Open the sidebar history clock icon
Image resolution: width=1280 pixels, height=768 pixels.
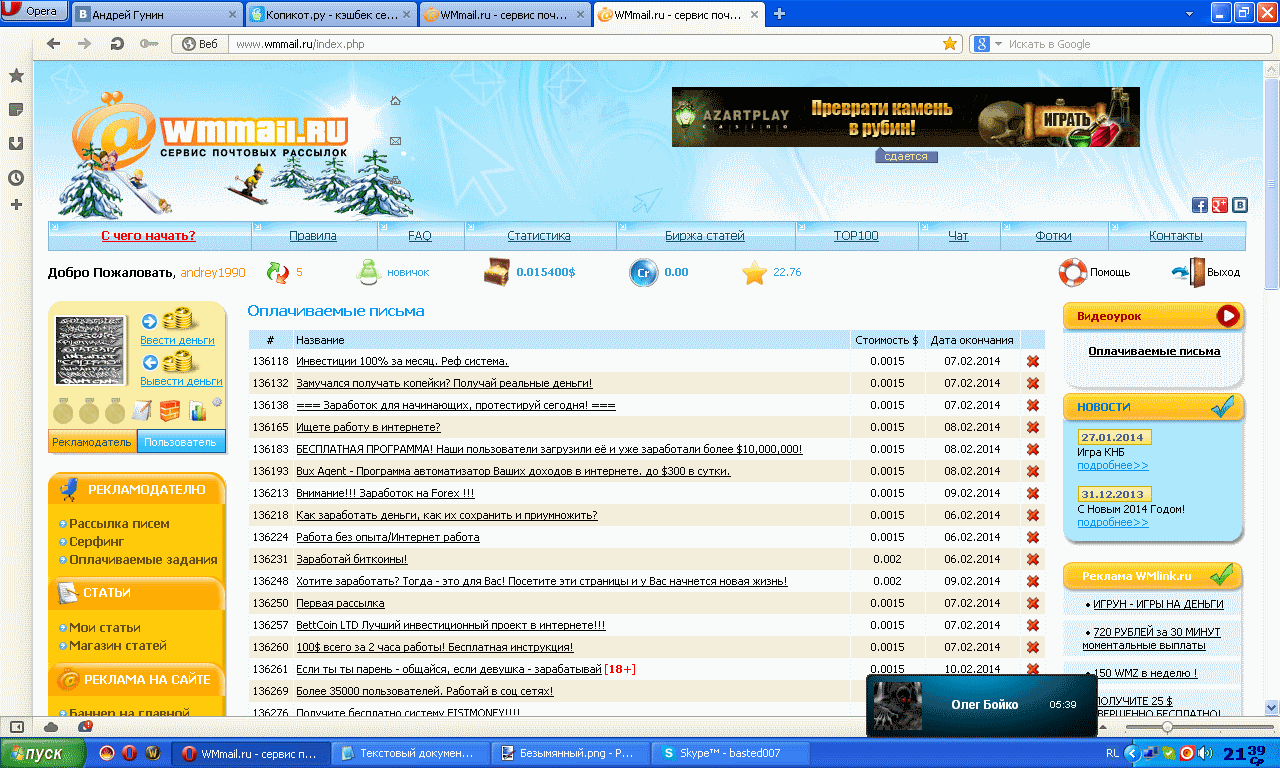click(16, 177)
